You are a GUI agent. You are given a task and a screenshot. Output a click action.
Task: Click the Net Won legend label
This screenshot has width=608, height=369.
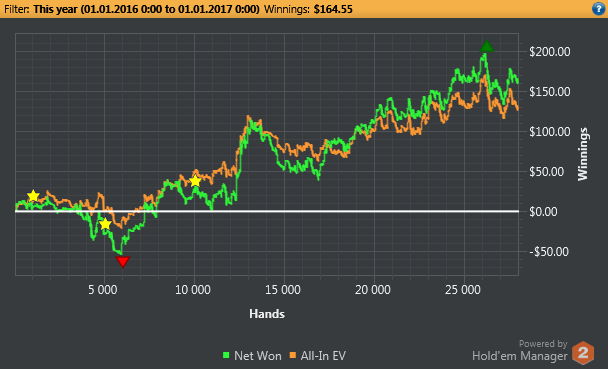(257, 355)
